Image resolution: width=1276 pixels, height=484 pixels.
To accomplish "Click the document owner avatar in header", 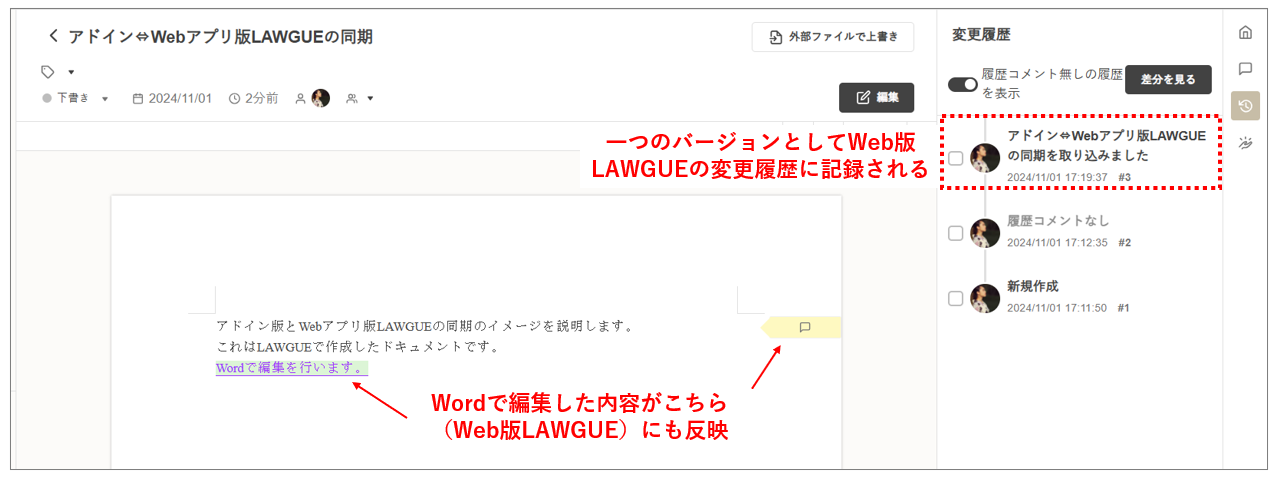I will tap(321, 98).
